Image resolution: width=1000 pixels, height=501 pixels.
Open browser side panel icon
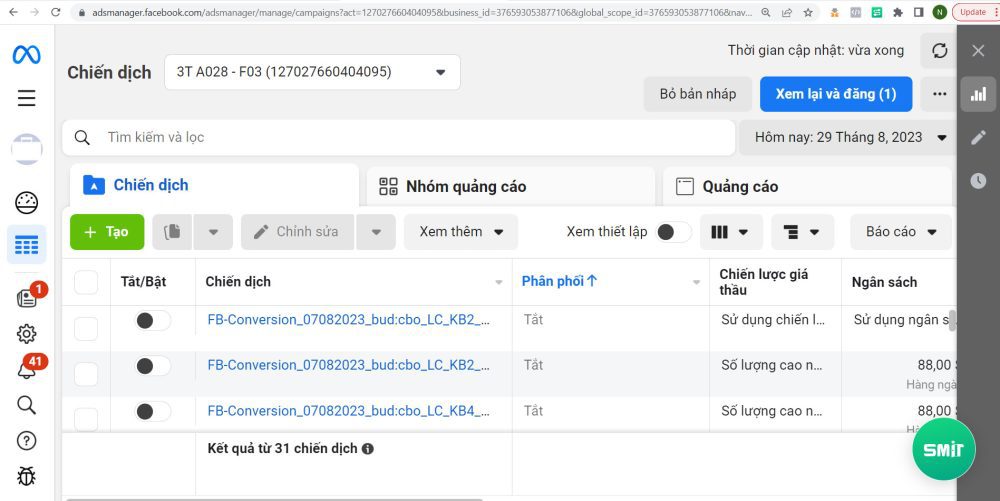[918, 12]
